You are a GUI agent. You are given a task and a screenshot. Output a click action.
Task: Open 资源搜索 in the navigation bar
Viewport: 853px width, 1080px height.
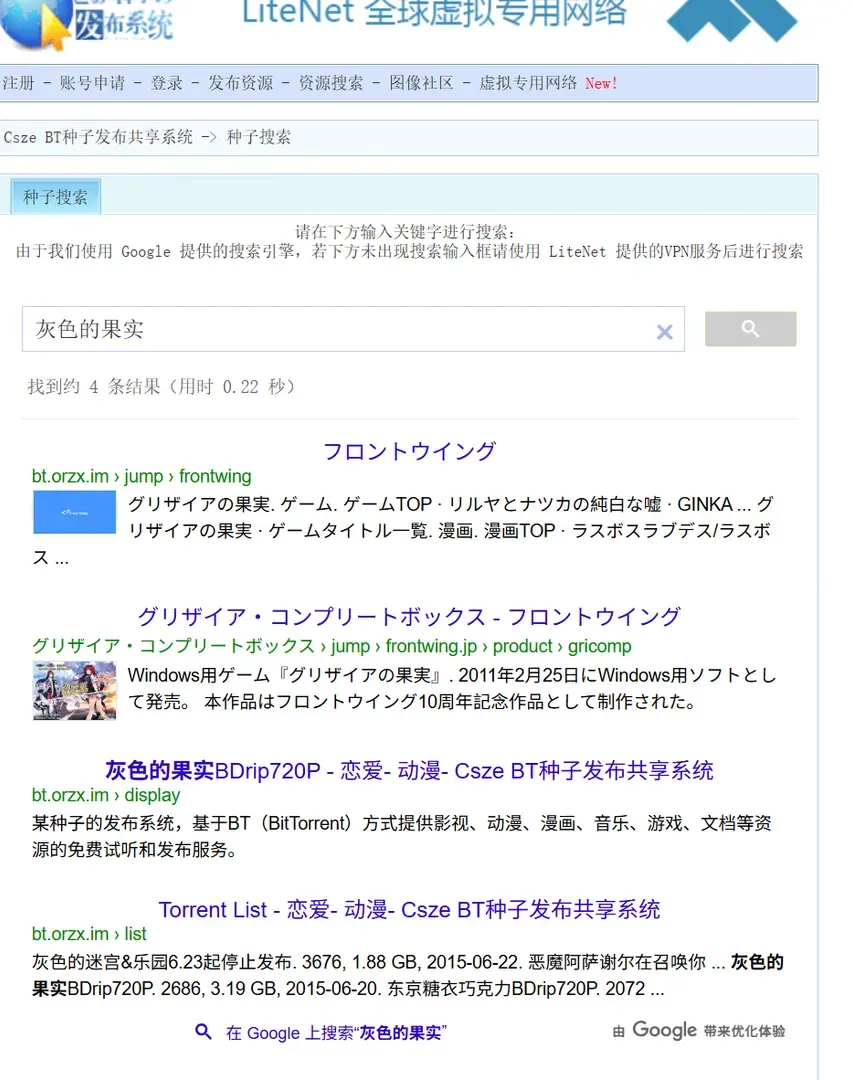[331, 83]
